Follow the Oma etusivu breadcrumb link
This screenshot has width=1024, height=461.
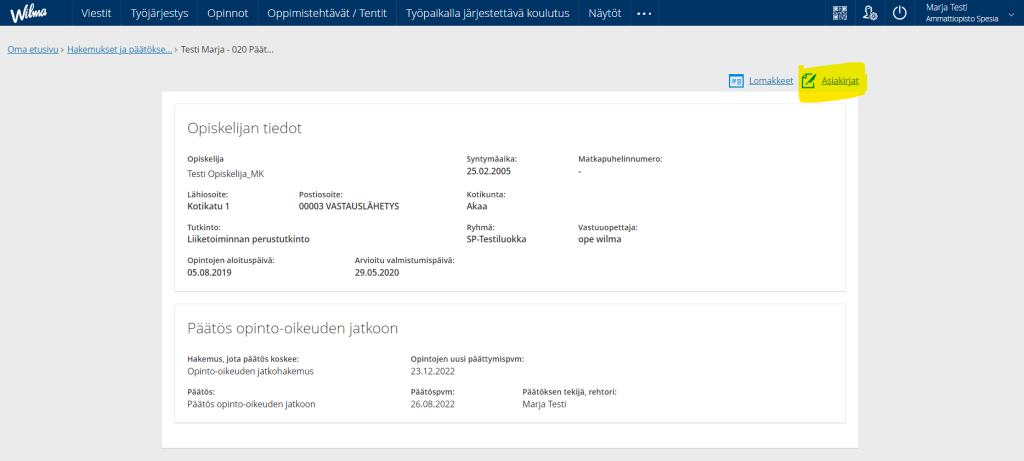coord(32,49)
